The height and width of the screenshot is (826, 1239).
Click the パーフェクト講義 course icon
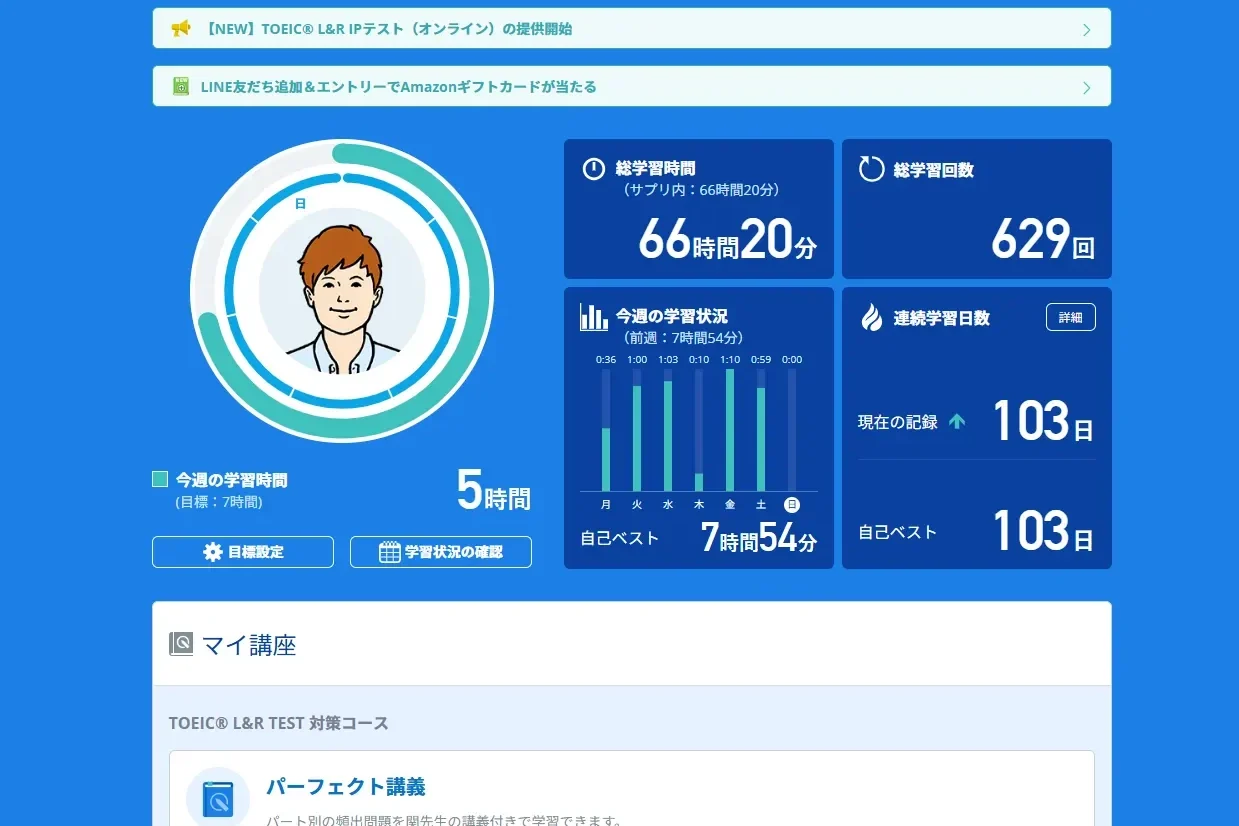tap(218, 798)
